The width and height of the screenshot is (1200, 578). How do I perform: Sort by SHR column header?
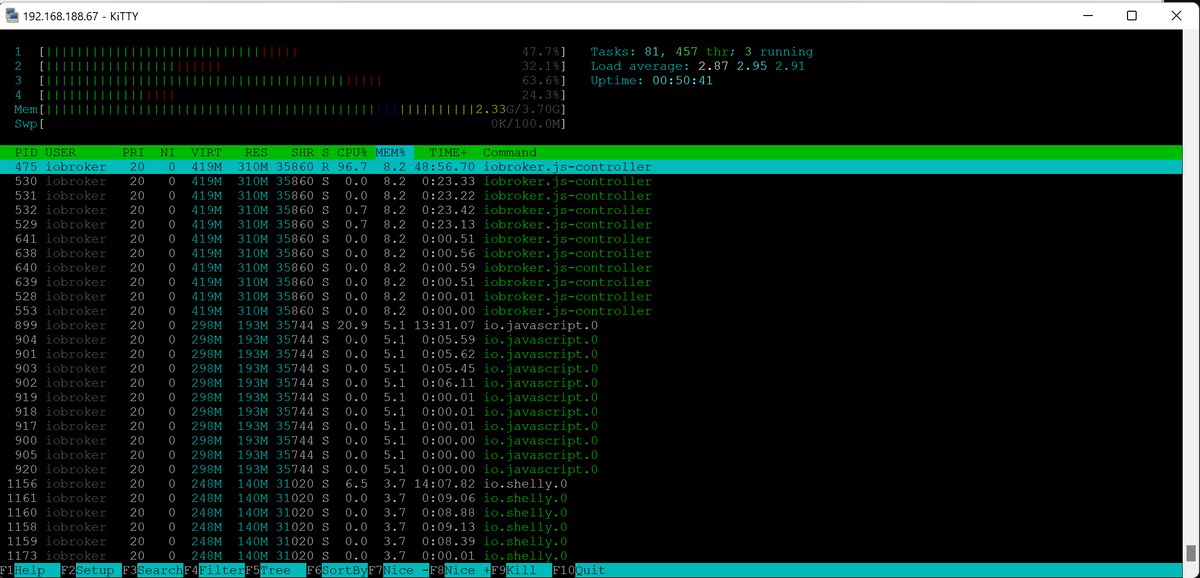tap(302, 153)
